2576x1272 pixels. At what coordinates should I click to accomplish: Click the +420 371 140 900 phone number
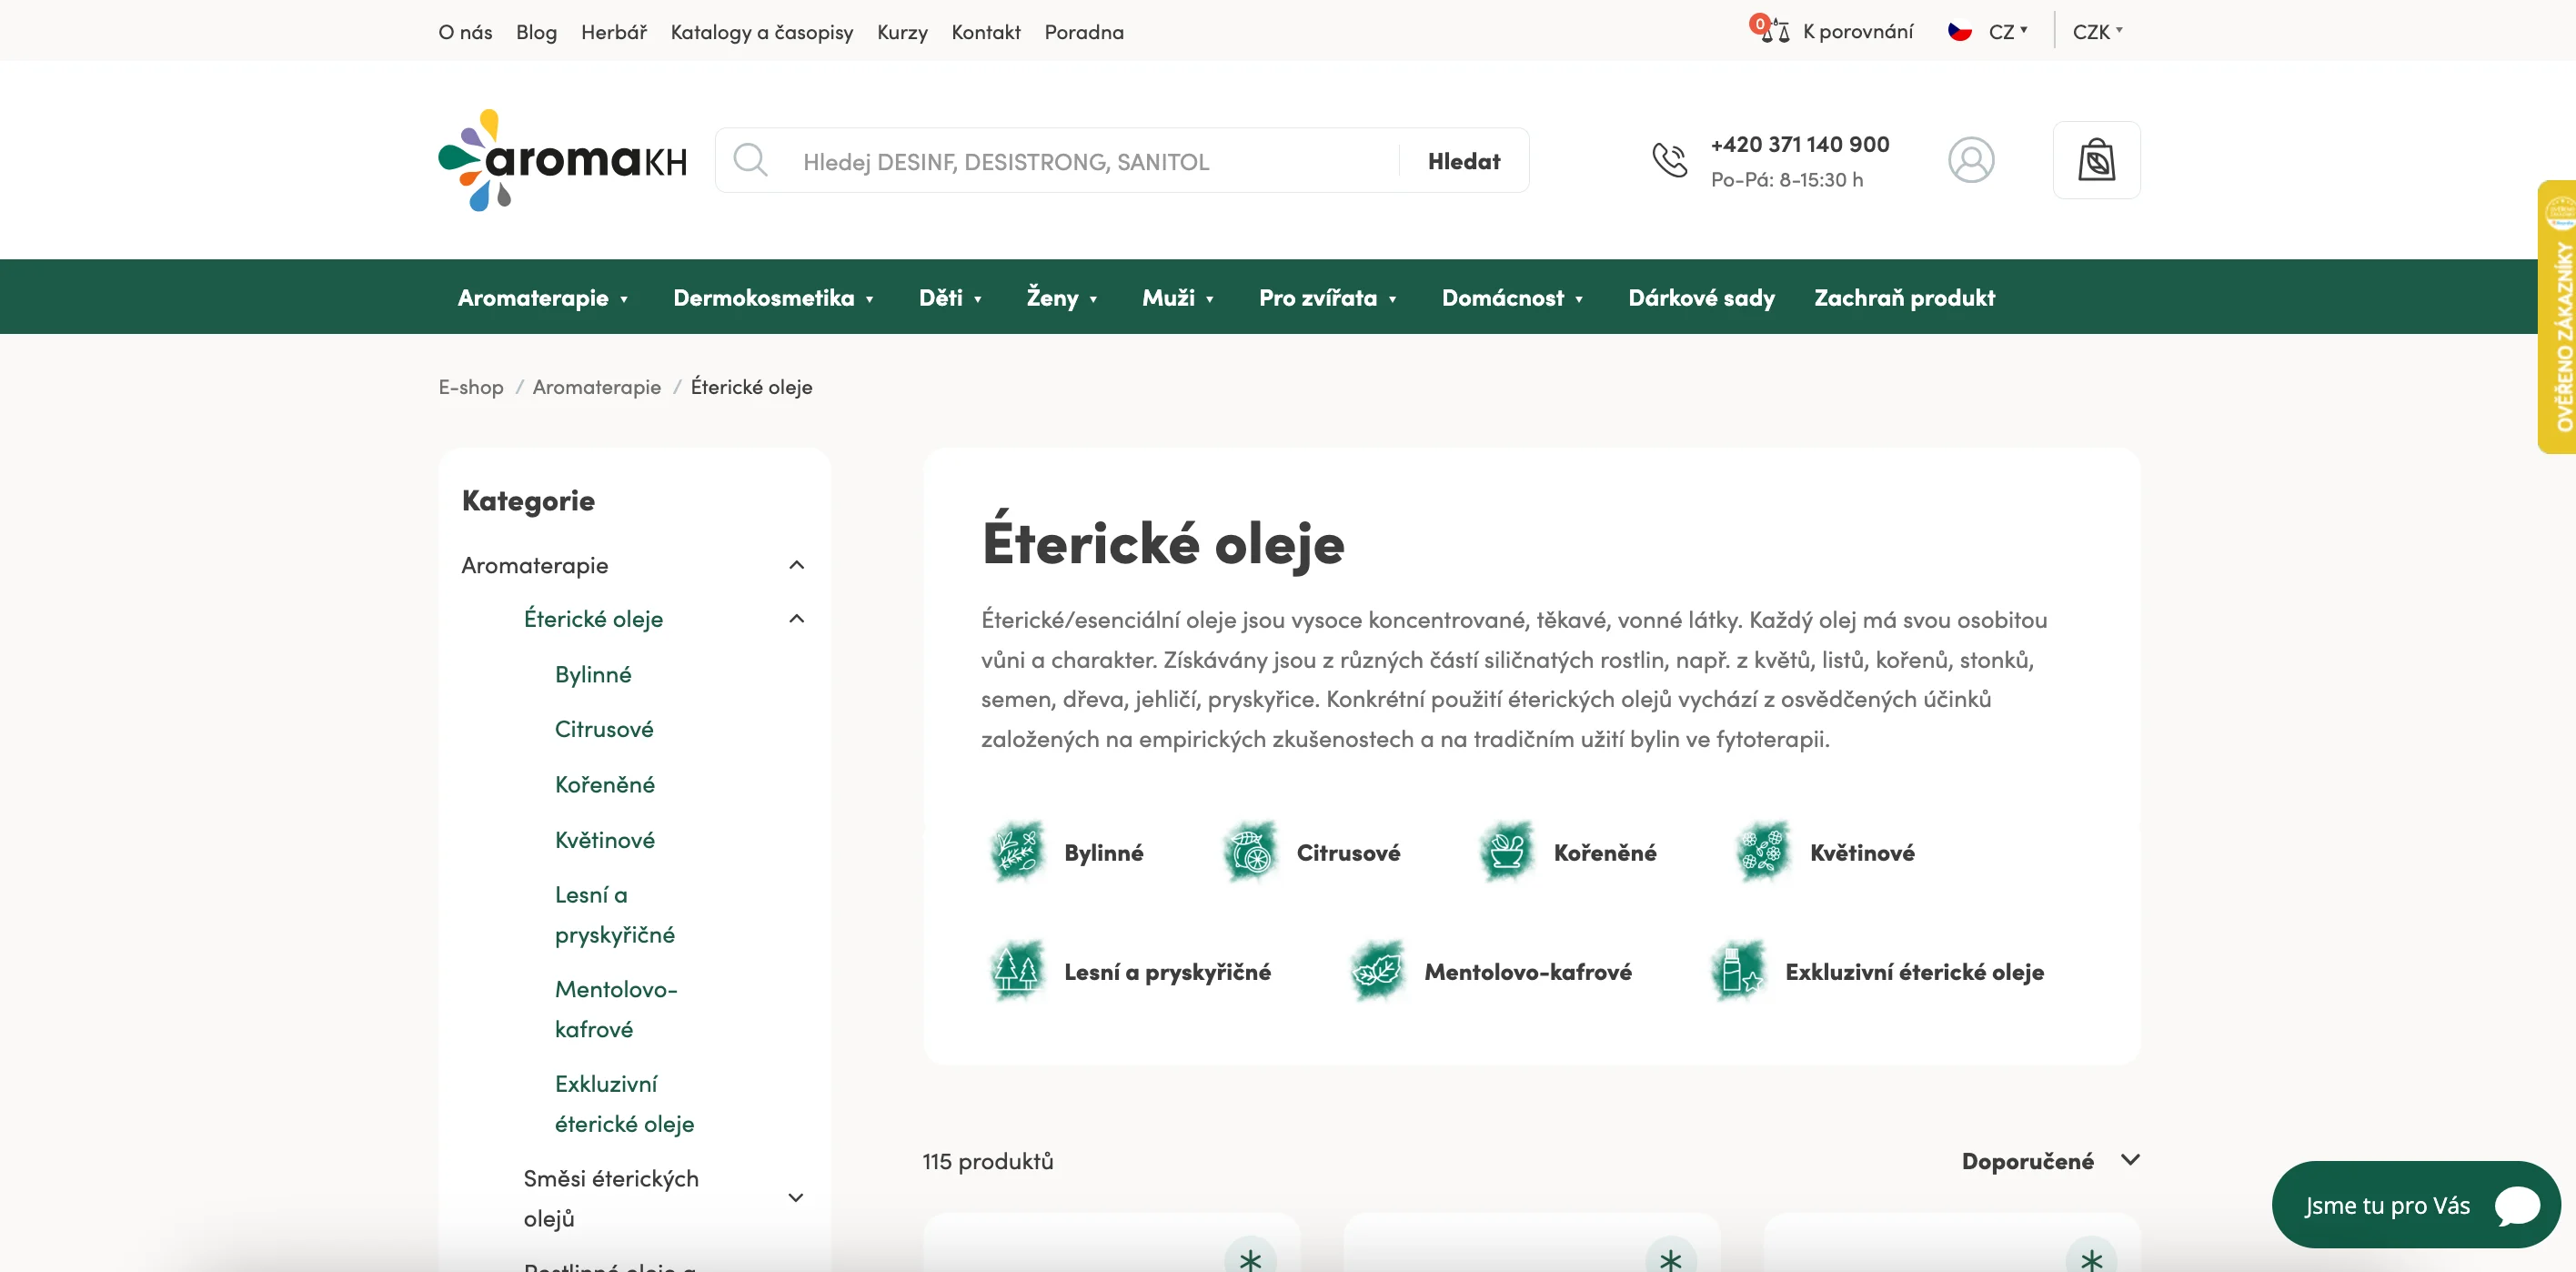[1800, 144]
